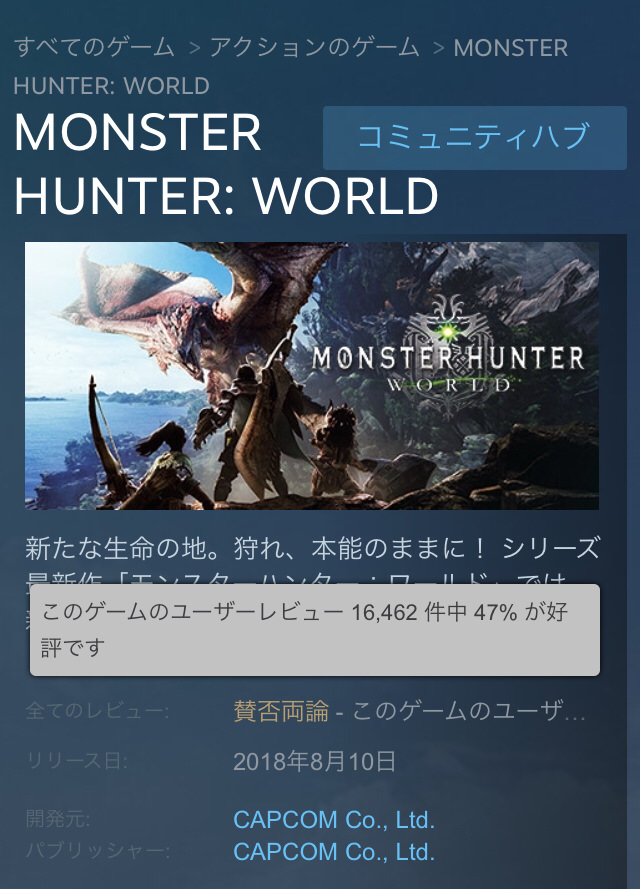
Task: Click the リリース日 label
Action: pyautogui.click(x=77, y=761)
